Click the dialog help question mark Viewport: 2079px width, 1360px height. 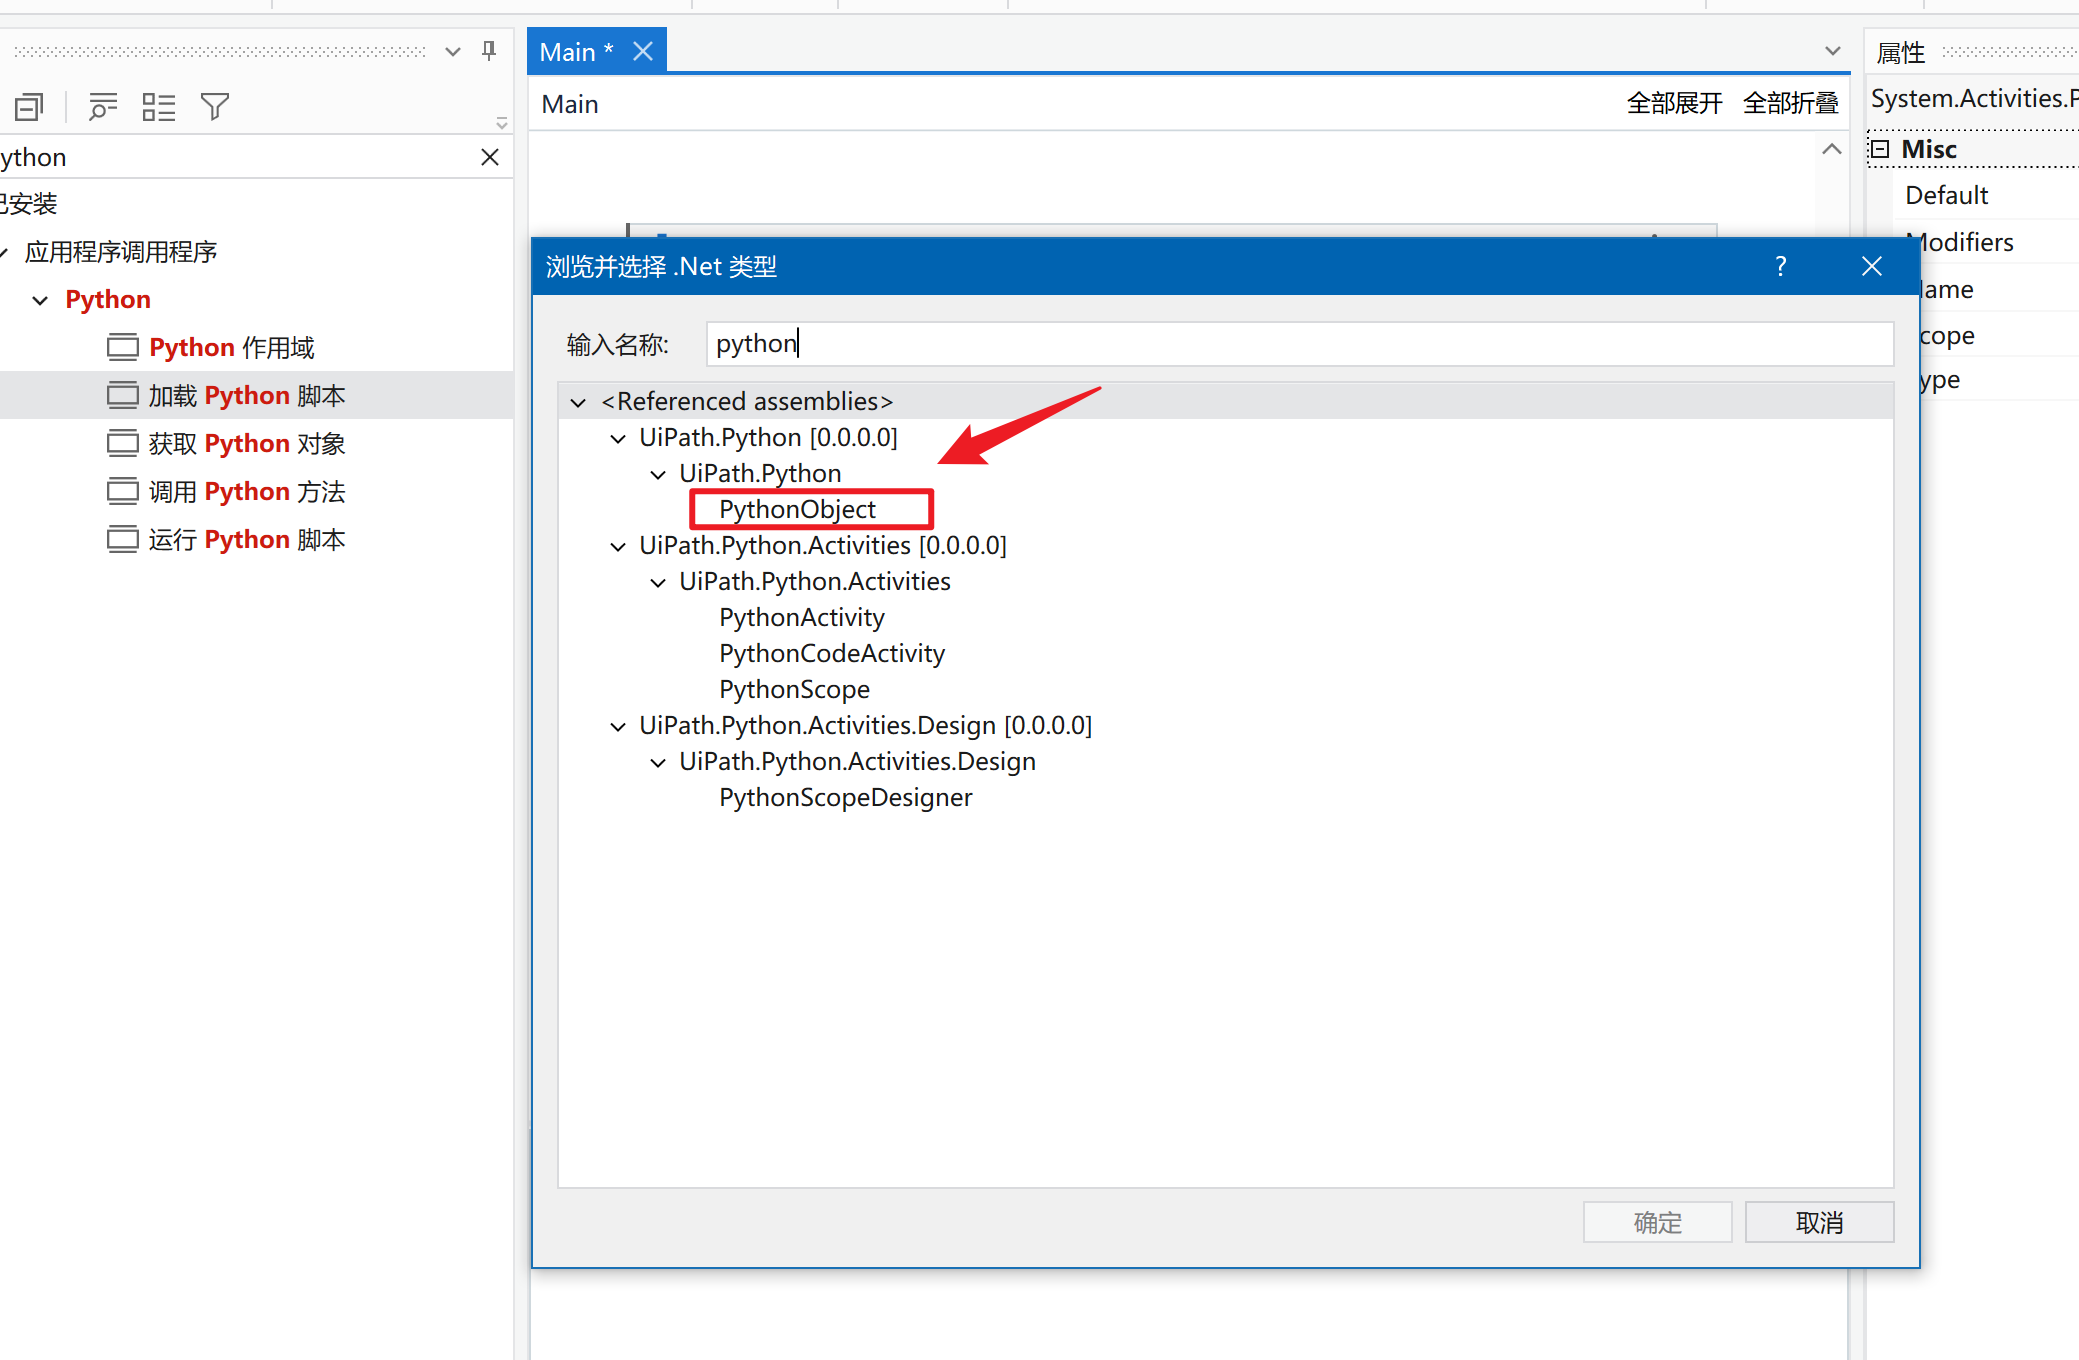1780,266
